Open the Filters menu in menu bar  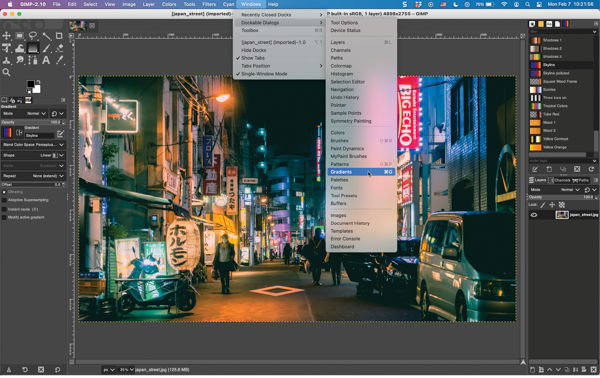[x=209, y=4]
